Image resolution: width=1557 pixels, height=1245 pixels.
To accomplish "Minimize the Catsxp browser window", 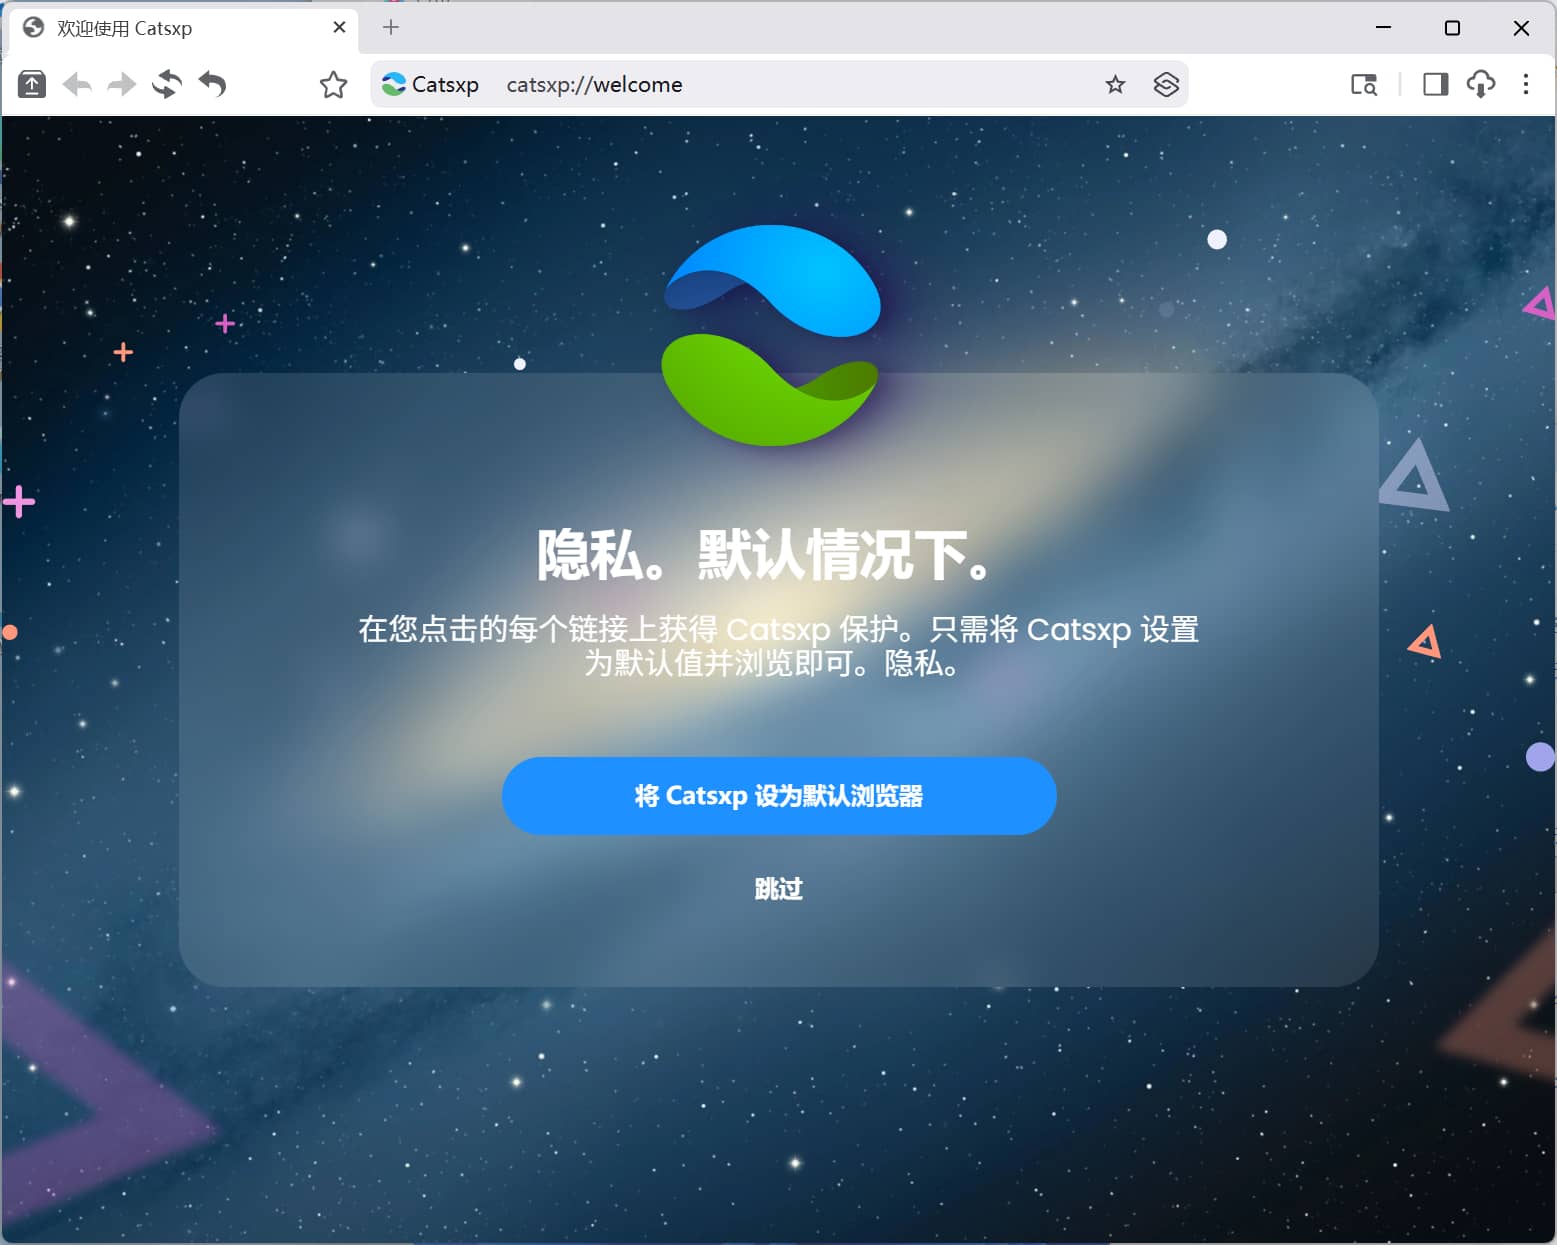I will [x=1384, y=28].
